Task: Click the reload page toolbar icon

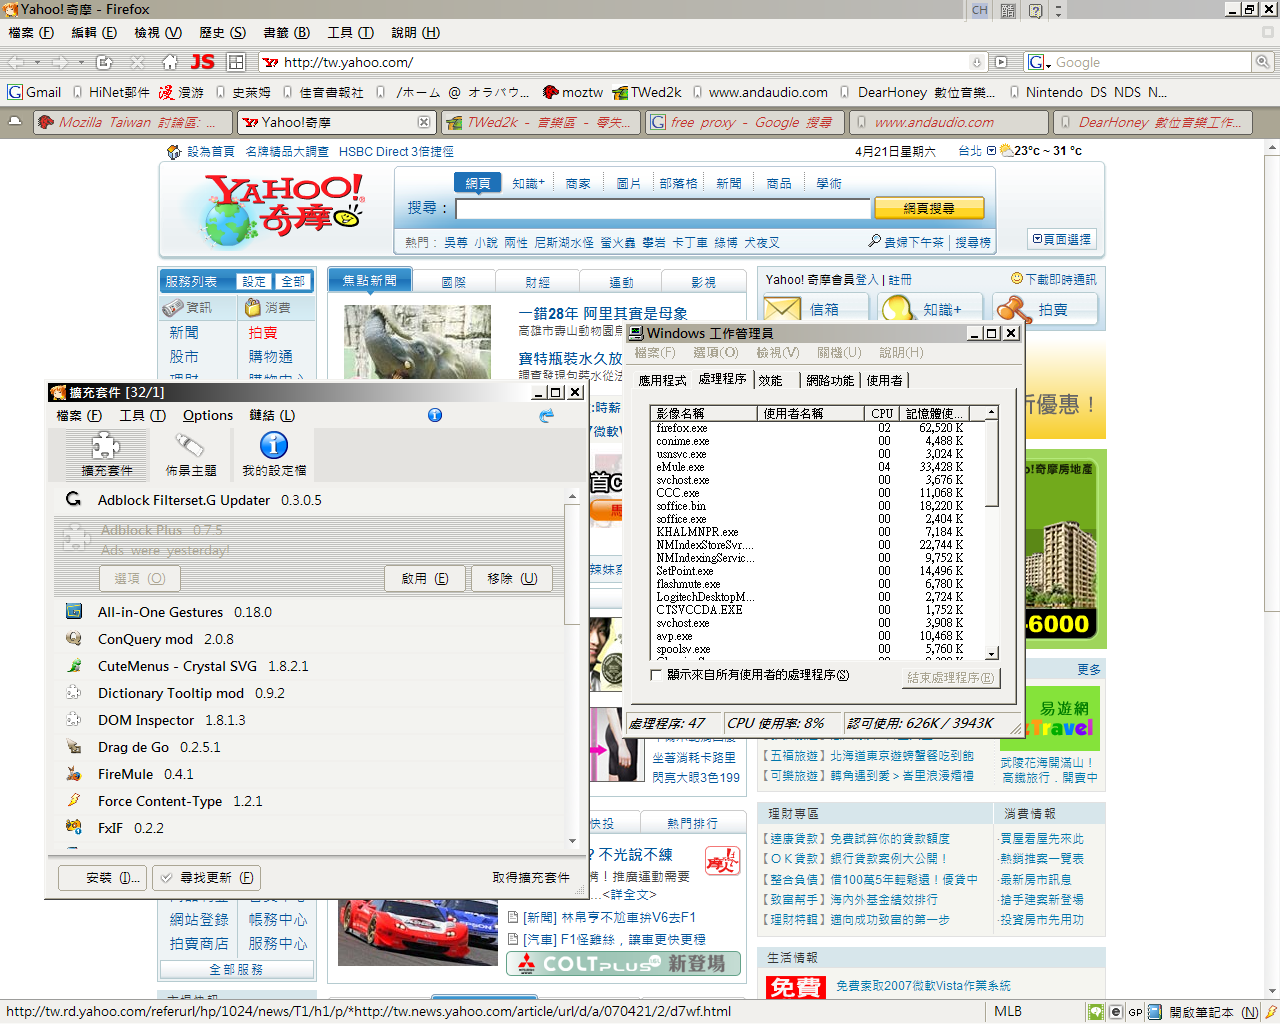Action: 104,62
